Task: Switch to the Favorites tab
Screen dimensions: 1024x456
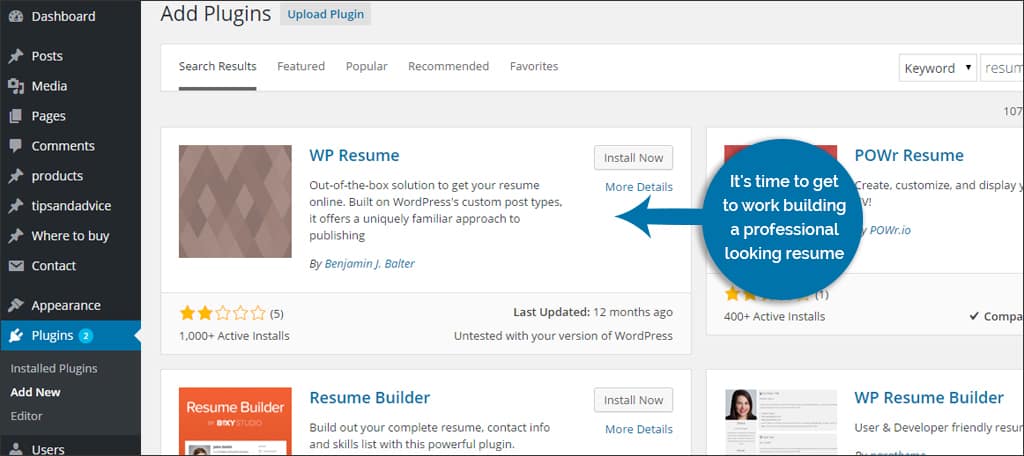Action: point(534,67)
